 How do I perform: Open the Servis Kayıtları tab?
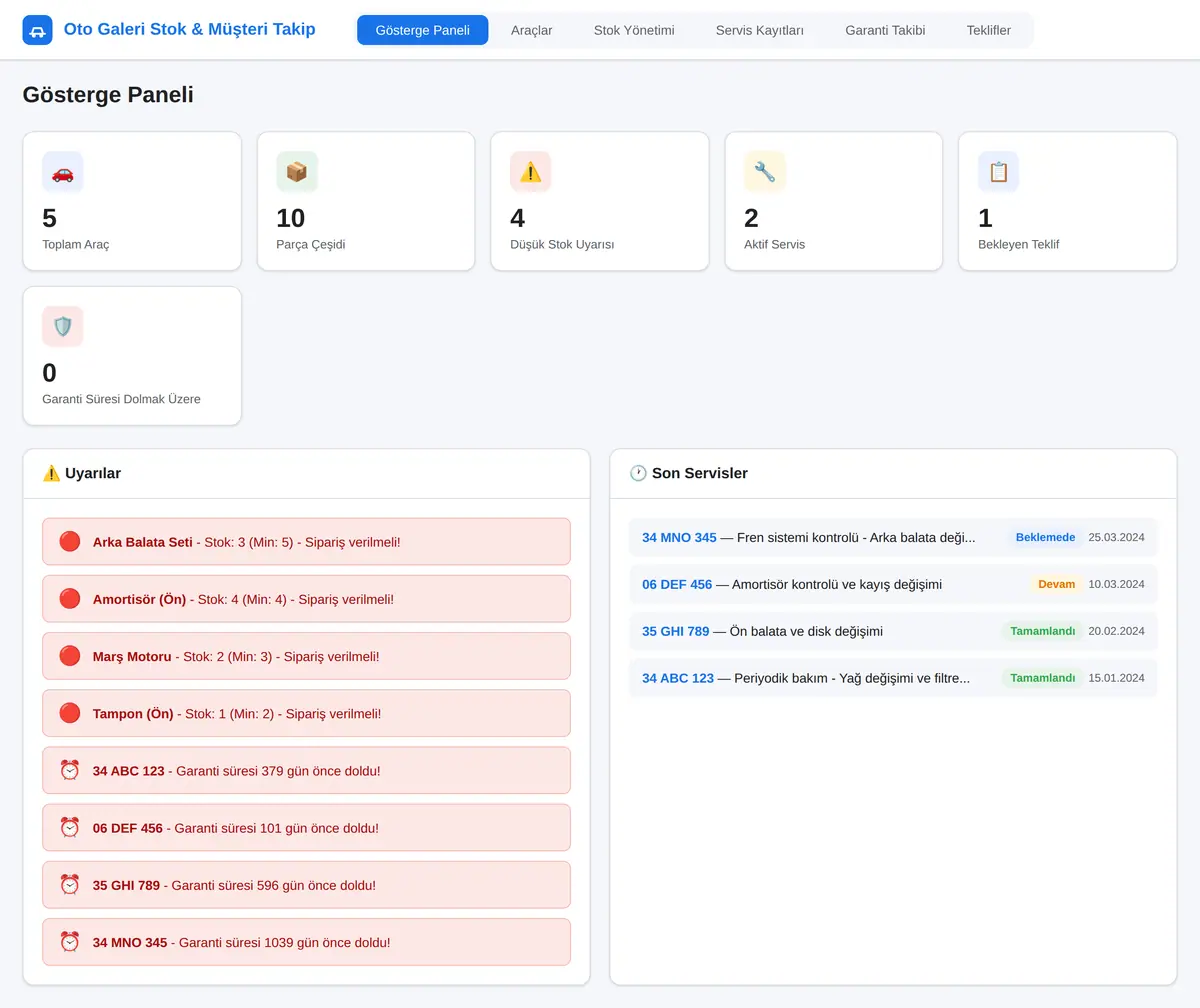pyautogui.click(x=760, y=30)
